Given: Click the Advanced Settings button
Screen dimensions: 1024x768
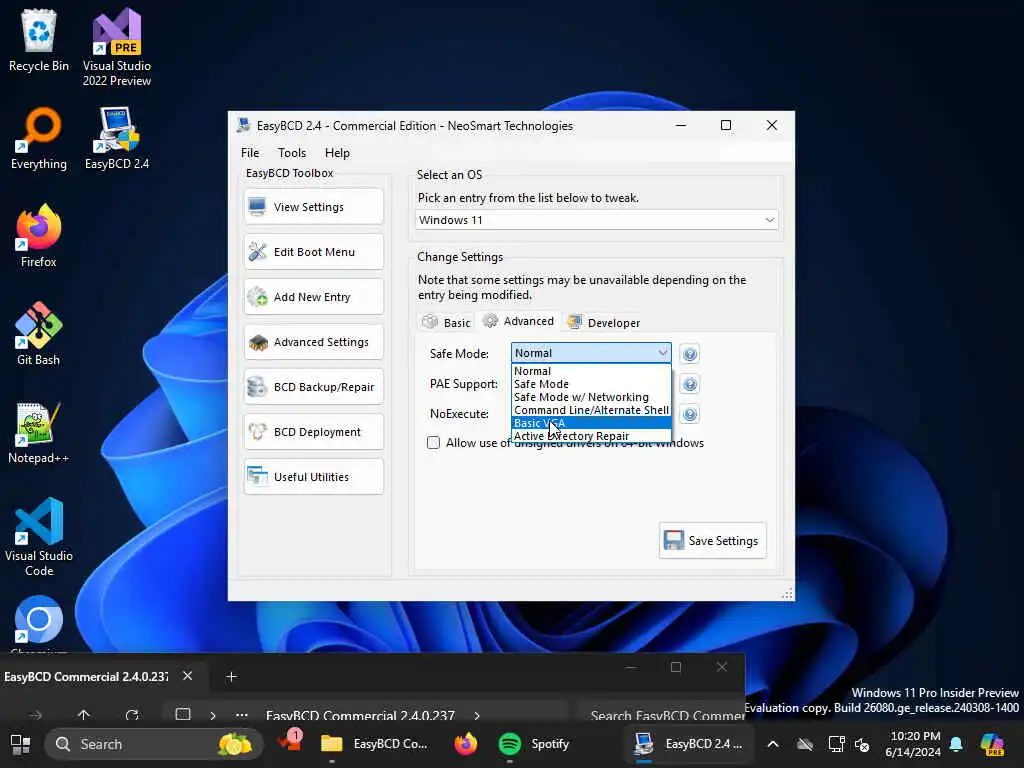Looking at the screenshot, I should click(314, 342).
